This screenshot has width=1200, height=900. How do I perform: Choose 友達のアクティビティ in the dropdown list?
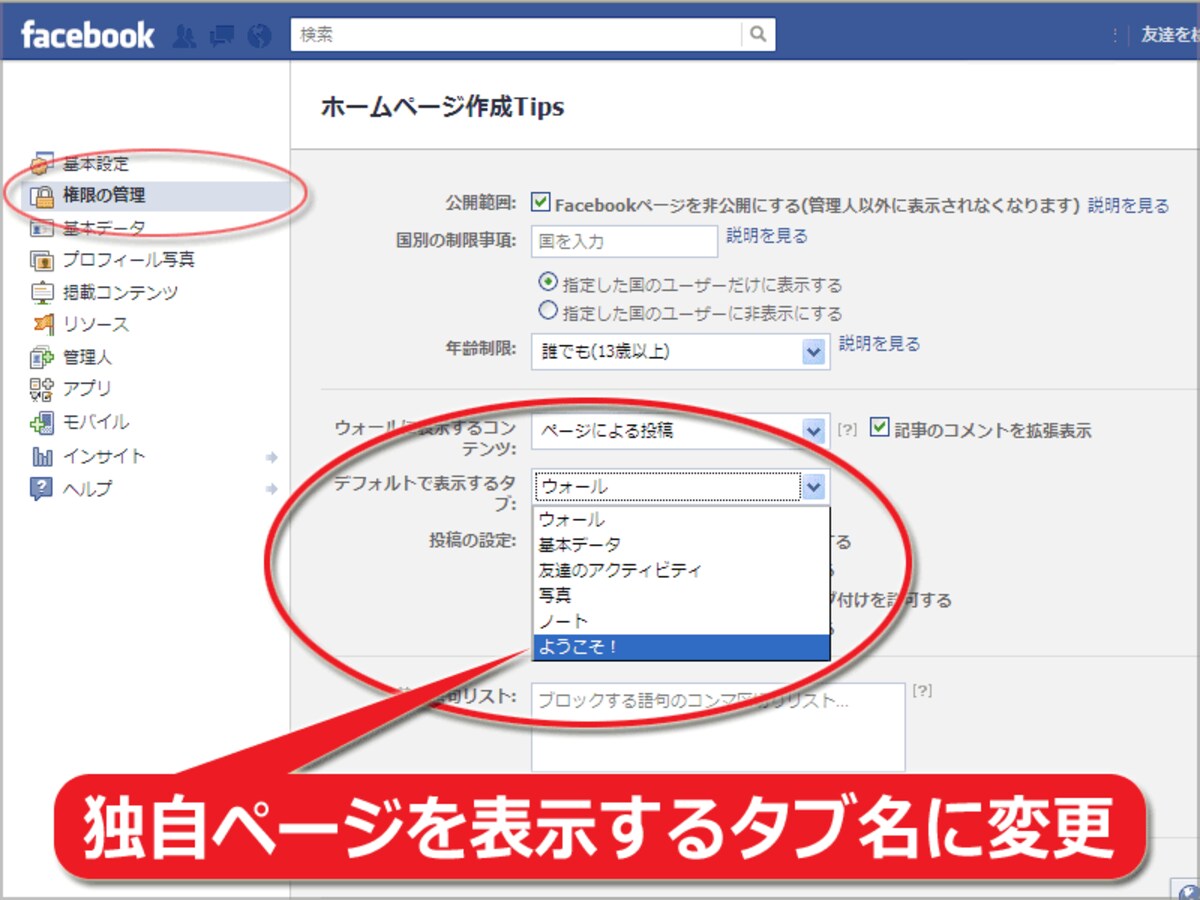[681, 570]
